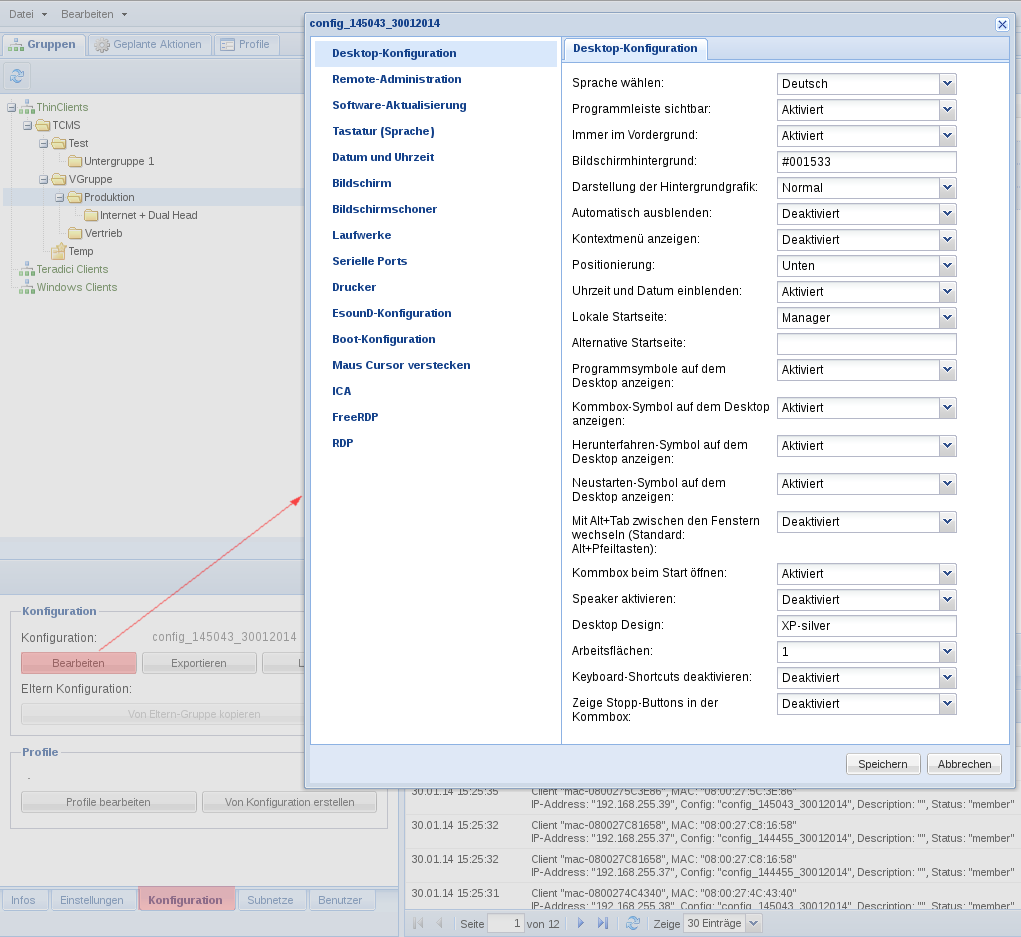Screen dimensions: 1021x937
Task: Close the config_145043_30012014 dialog
Action: click(1002, 23)
